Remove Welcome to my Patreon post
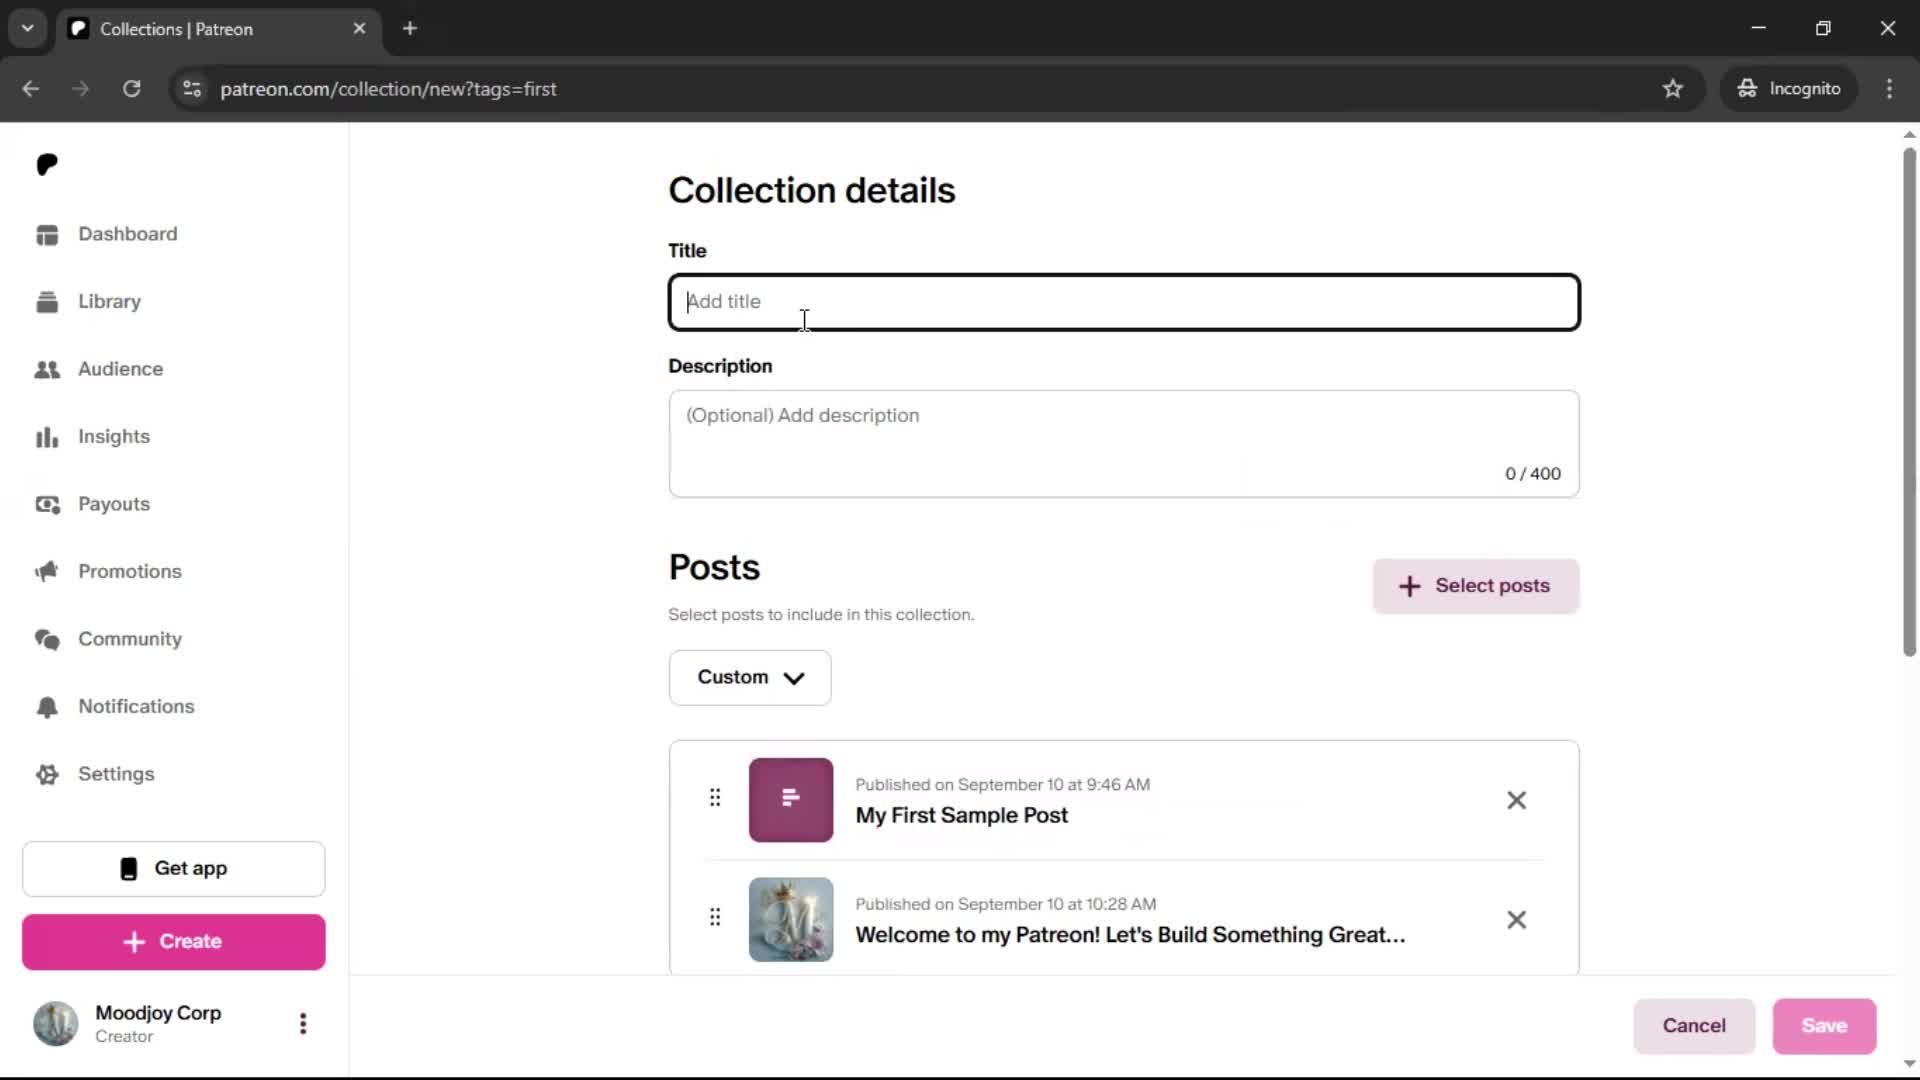Screen dimensions: 1920x1080 (1517, 920)
